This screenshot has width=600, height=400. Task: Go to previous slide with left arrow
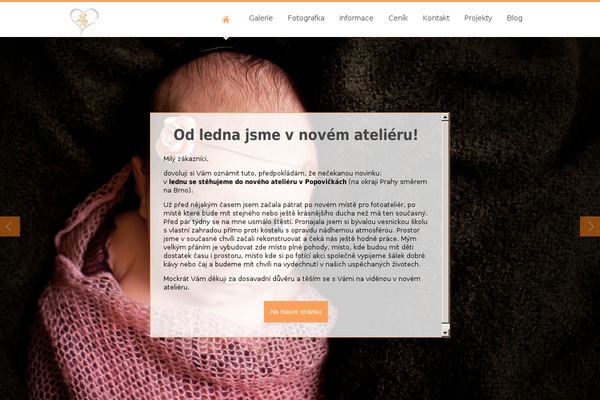[10, 227]
